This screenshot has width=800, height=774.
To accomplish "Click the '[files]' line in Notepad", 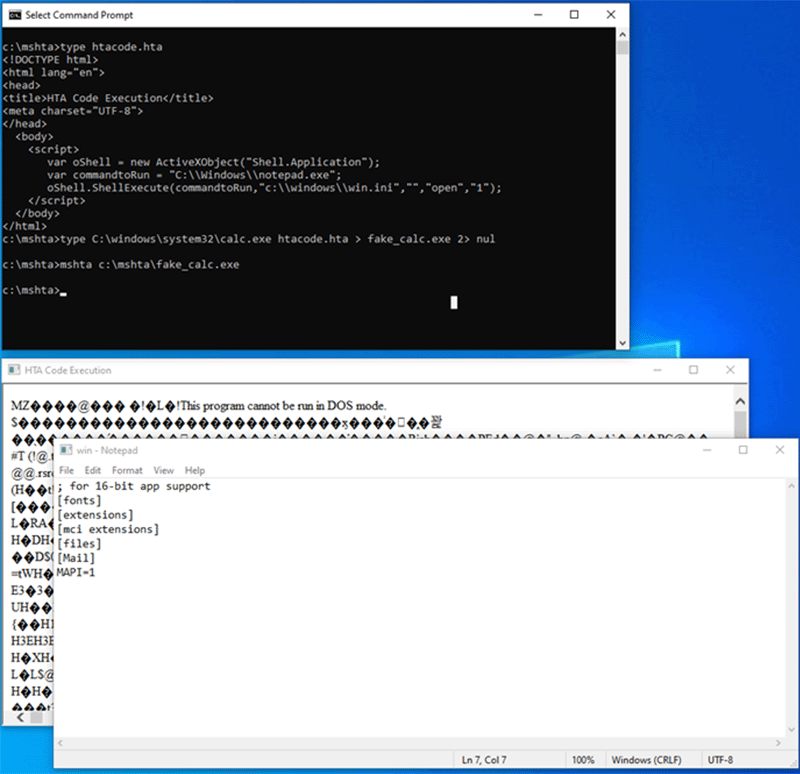I will tap(79, 543).
